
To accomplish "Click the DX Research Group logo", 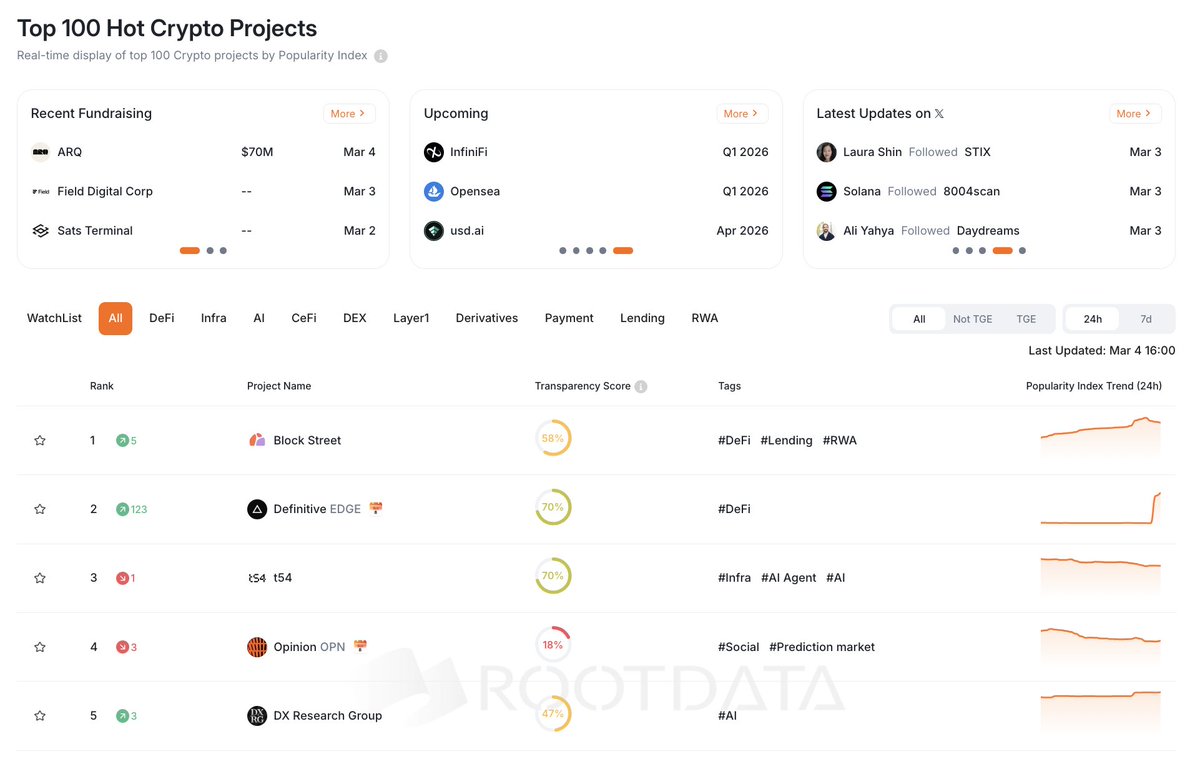I will pyautogui.click(x=257, y=716).
